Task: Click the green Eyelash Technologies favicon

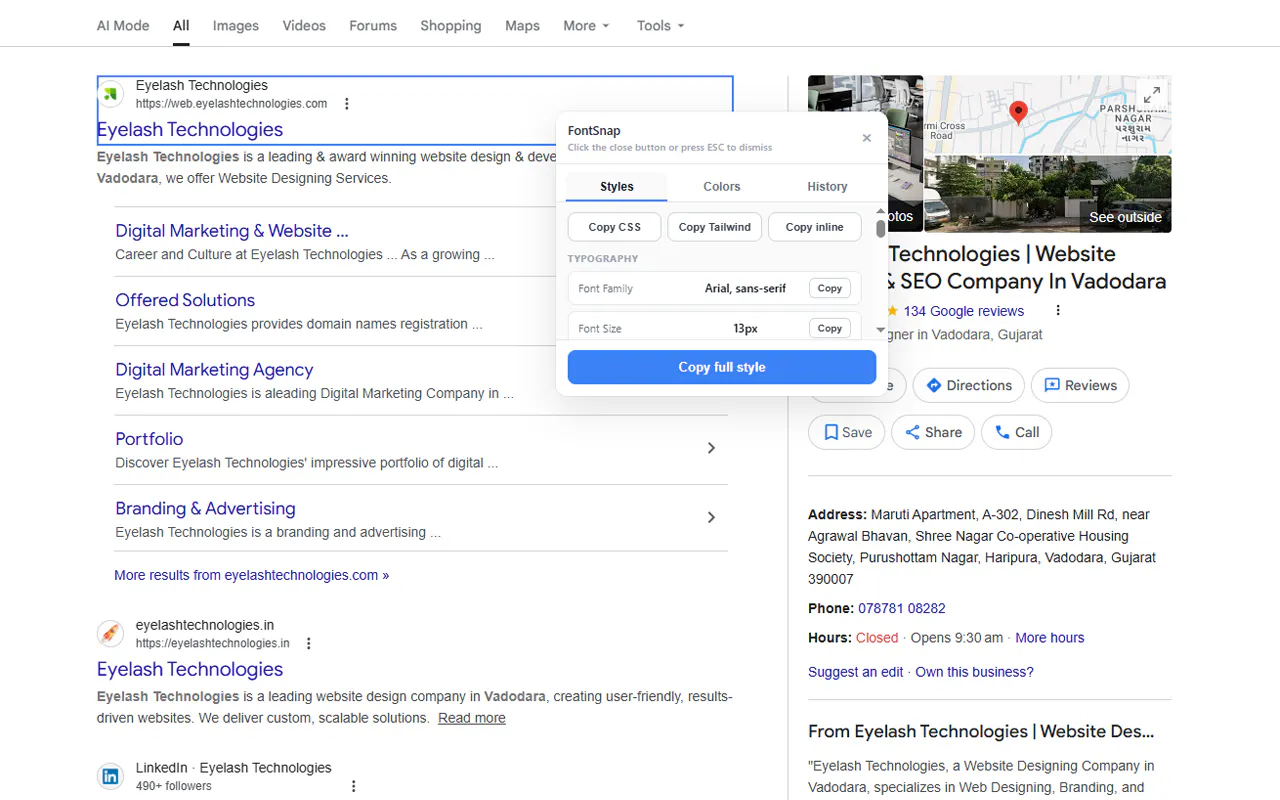Action: (x=111, y=94)
